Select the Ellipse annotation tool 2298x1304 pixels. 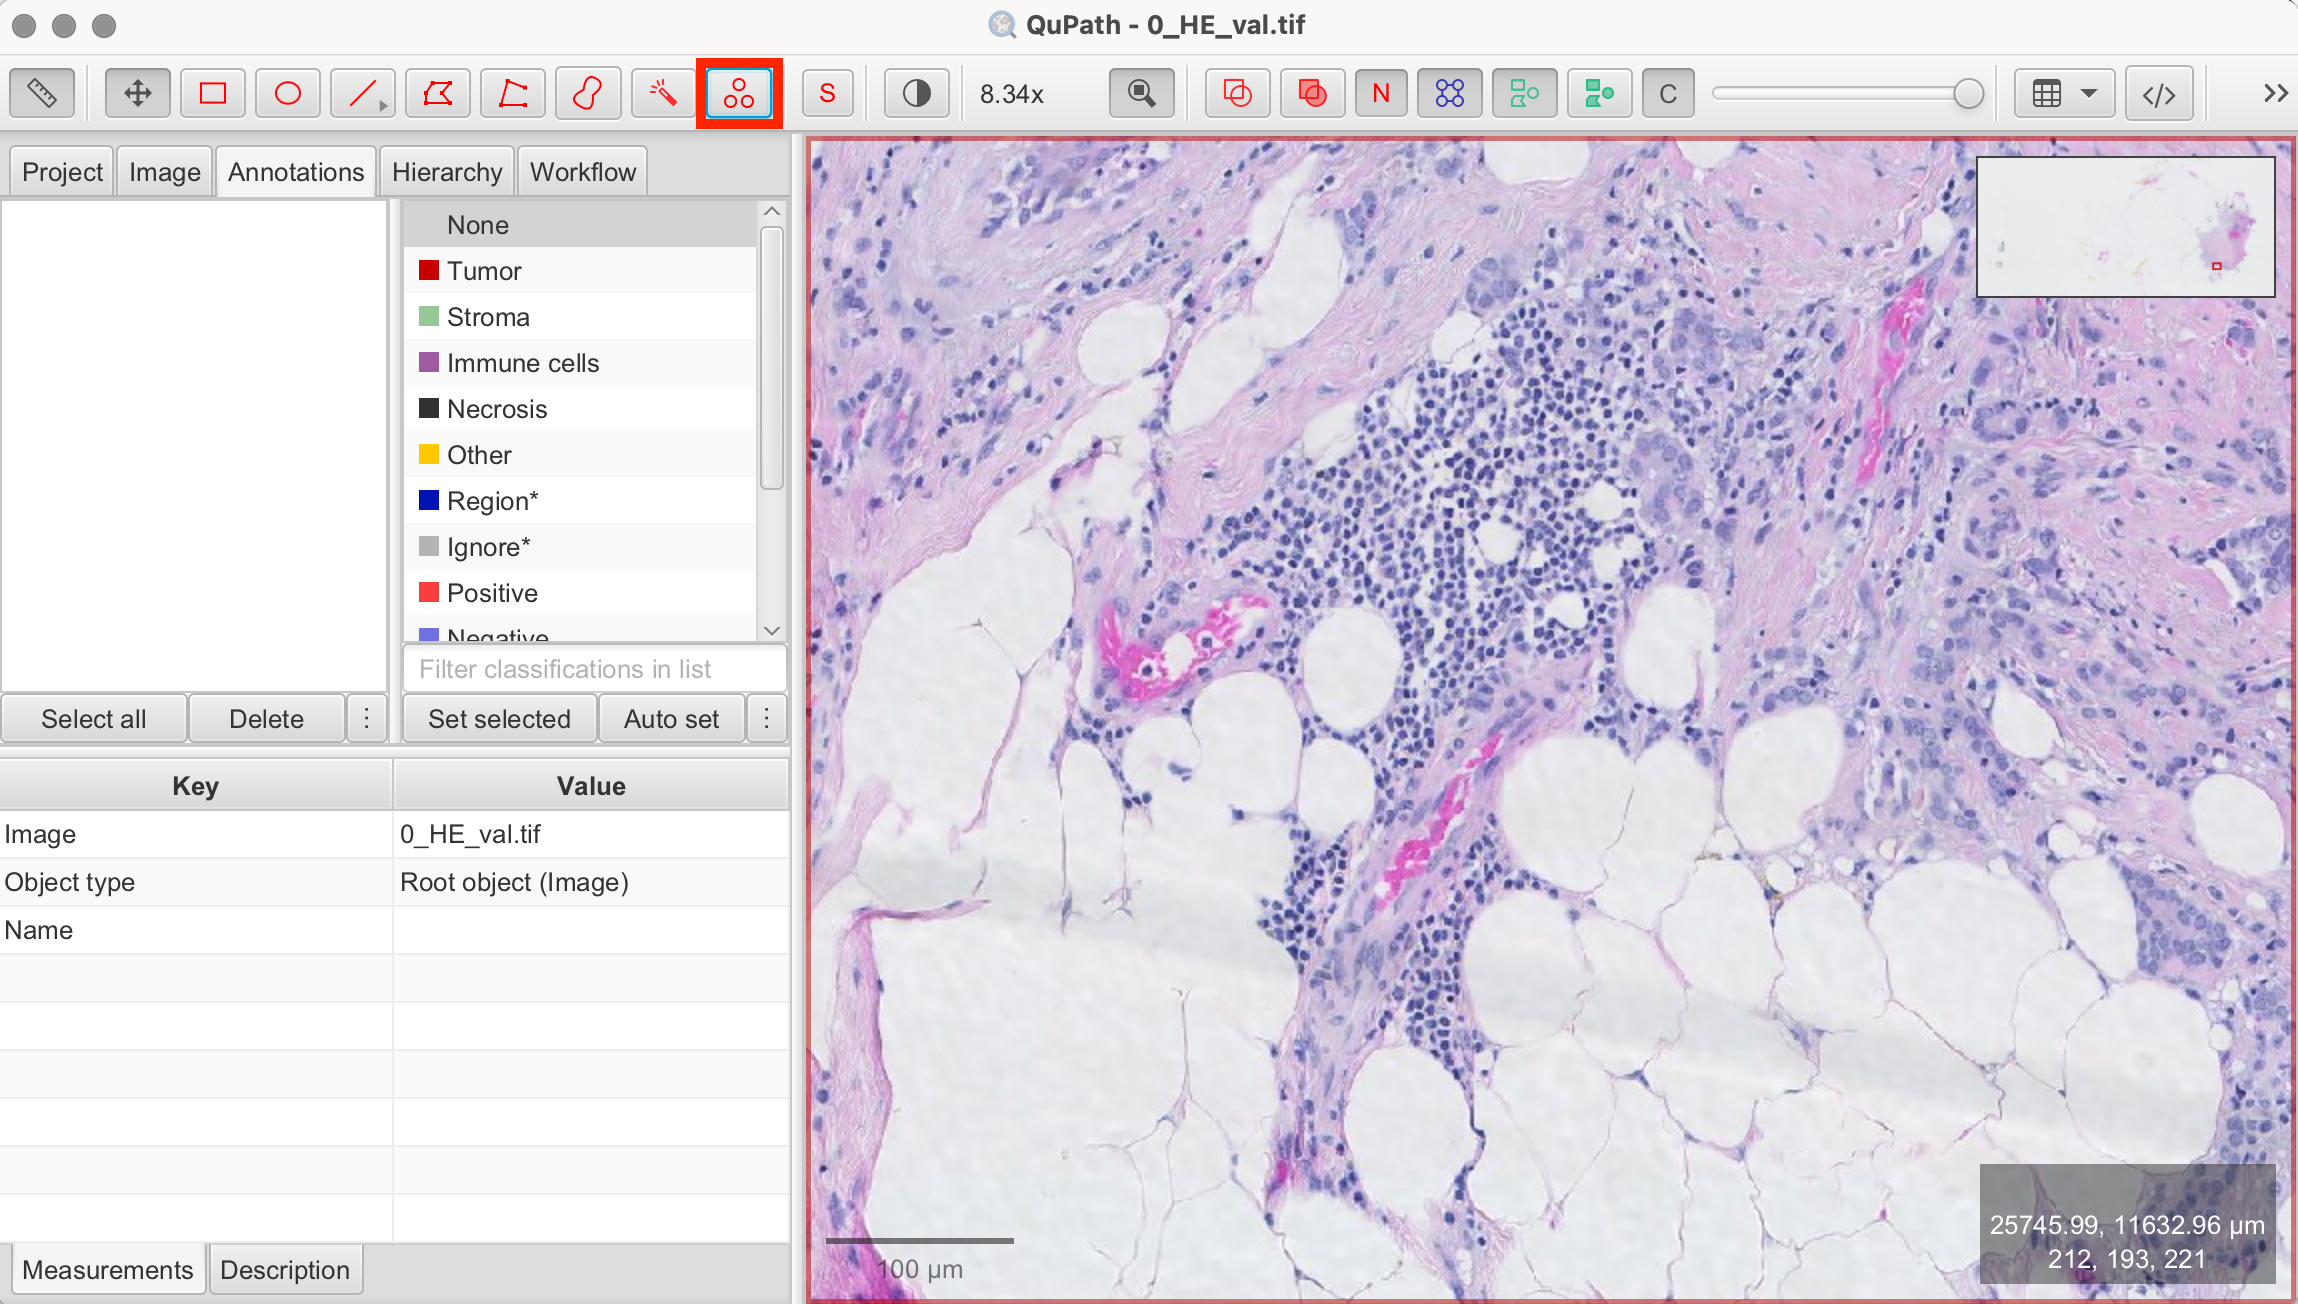click(x=288, y=94)
